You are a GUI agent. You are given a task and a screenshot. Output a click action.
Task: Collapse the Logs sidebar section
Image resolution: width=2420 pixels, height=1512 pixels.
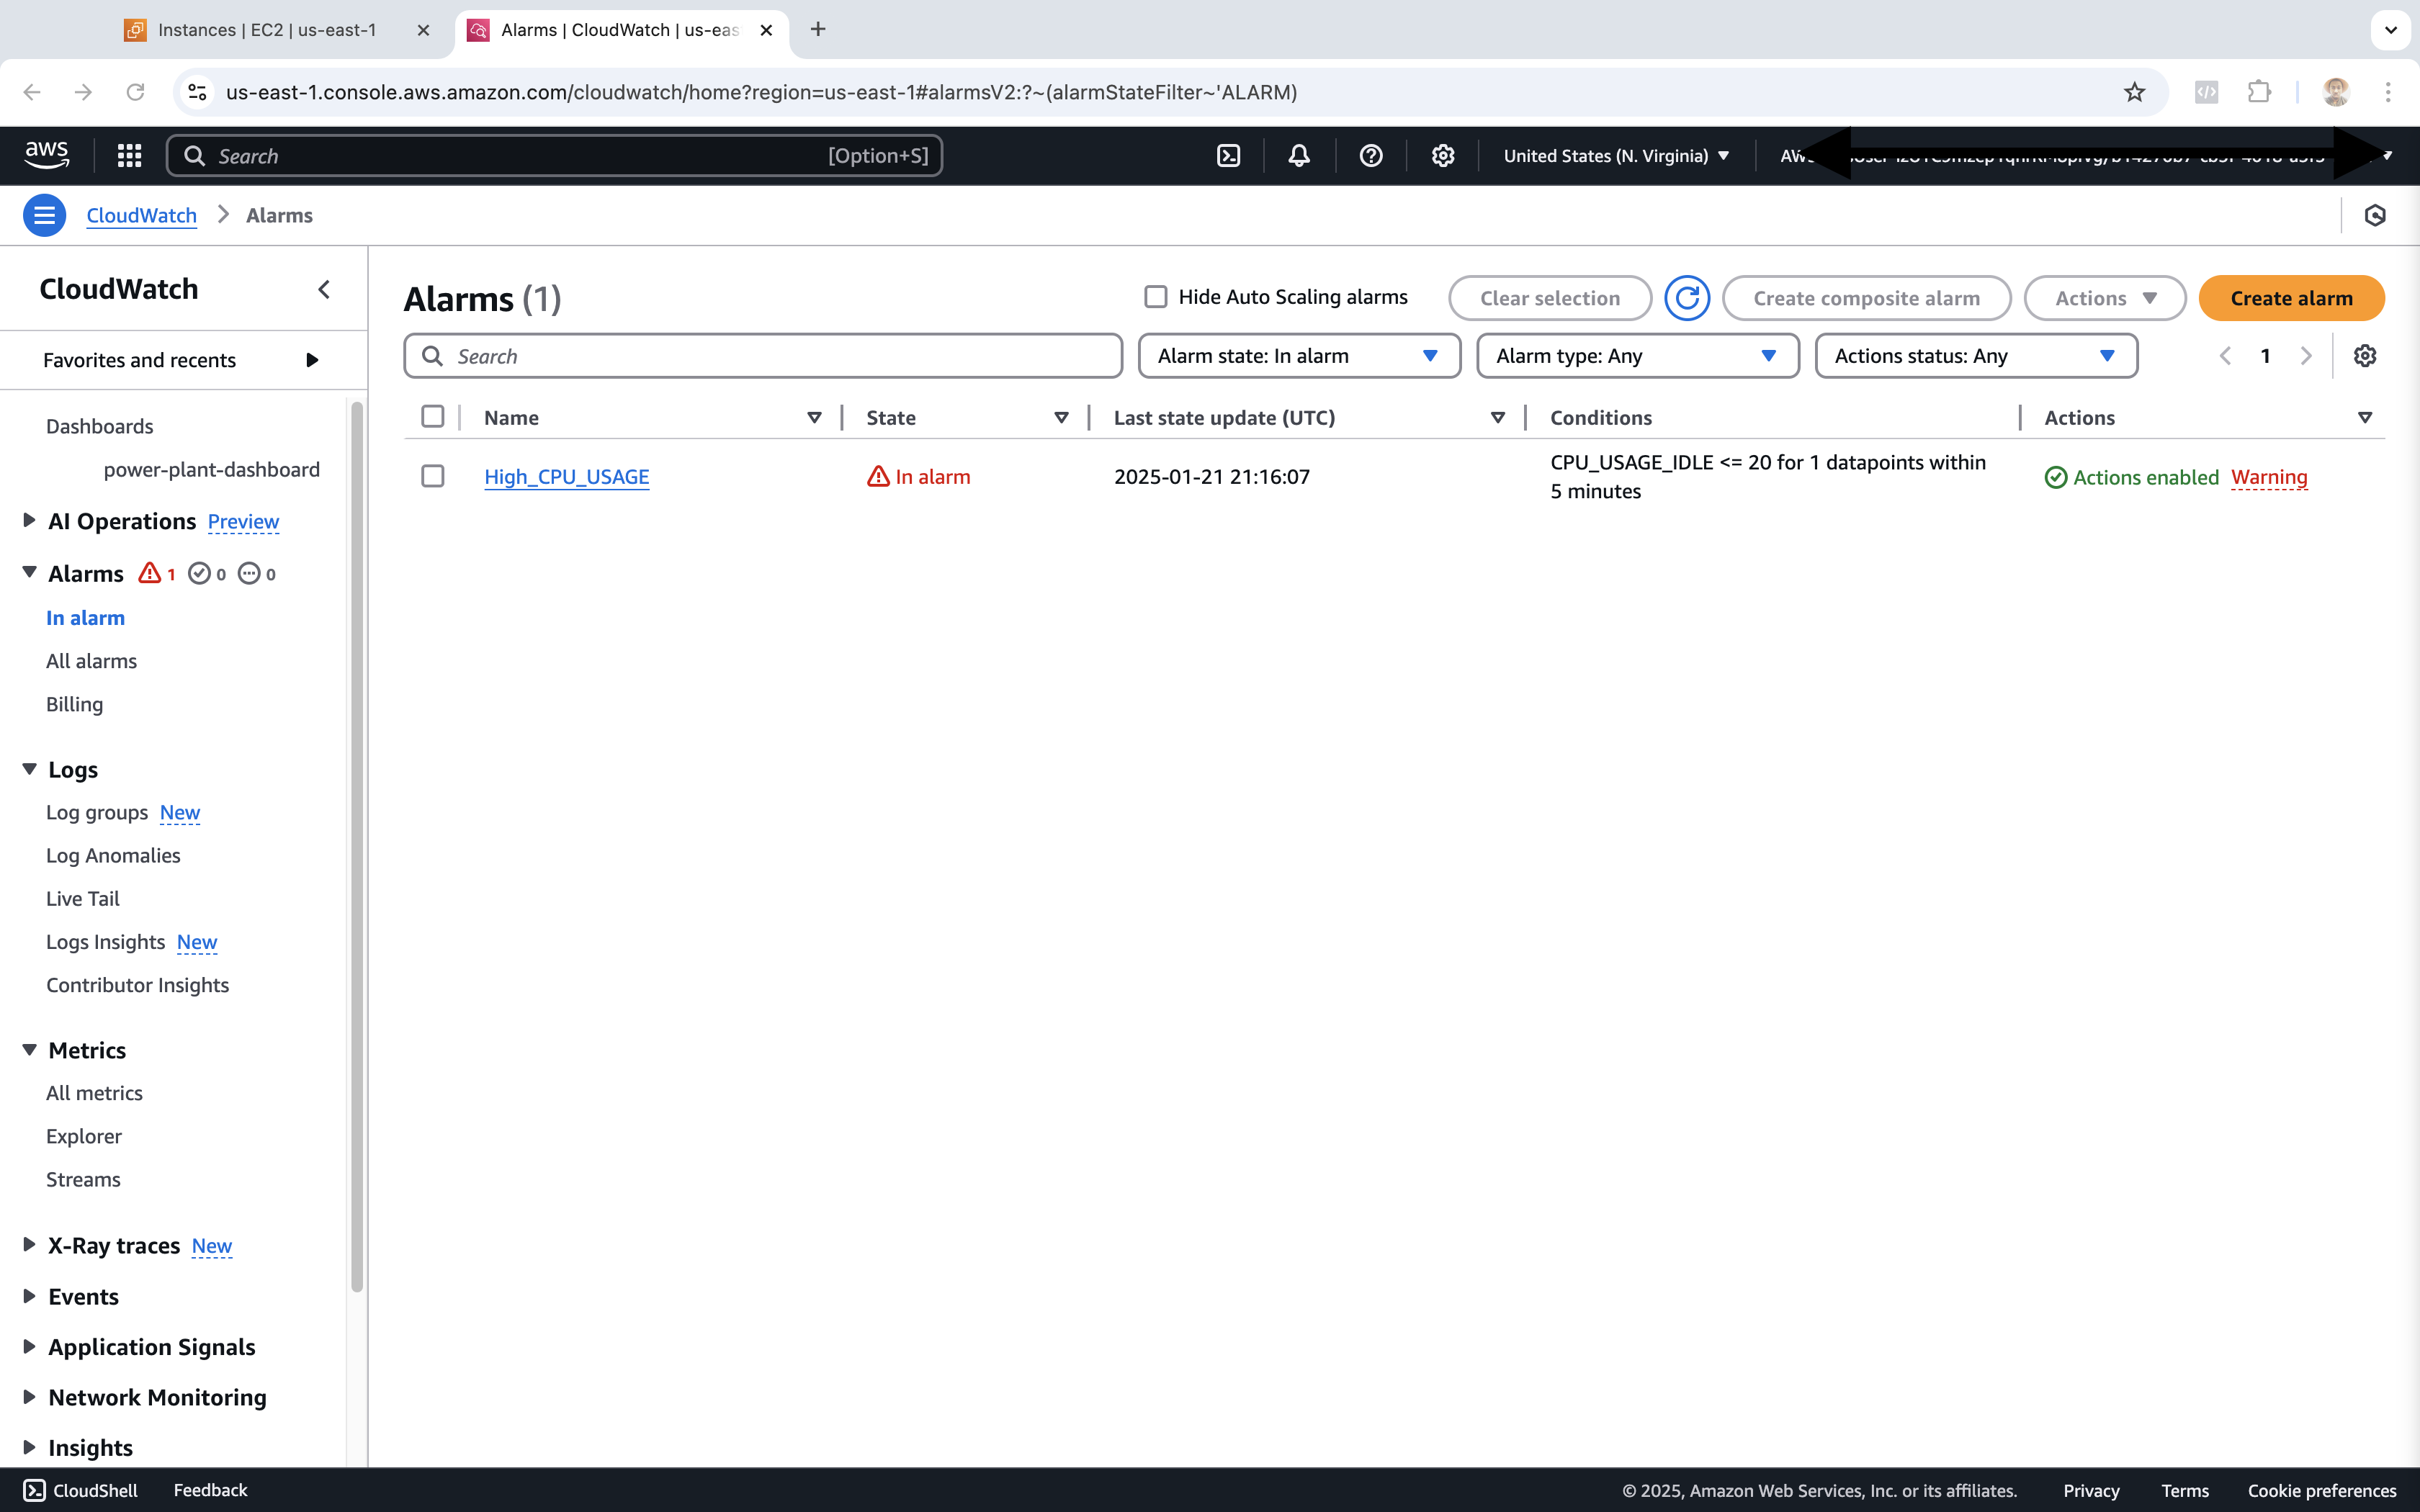pos(29,768)
